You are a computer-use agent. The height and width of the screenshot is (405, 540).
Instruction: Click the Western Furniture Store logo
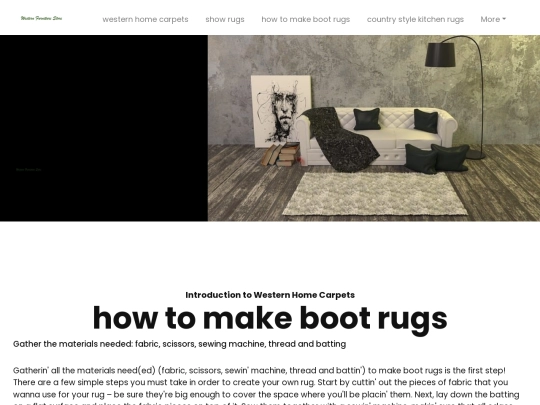click(42, 18)
